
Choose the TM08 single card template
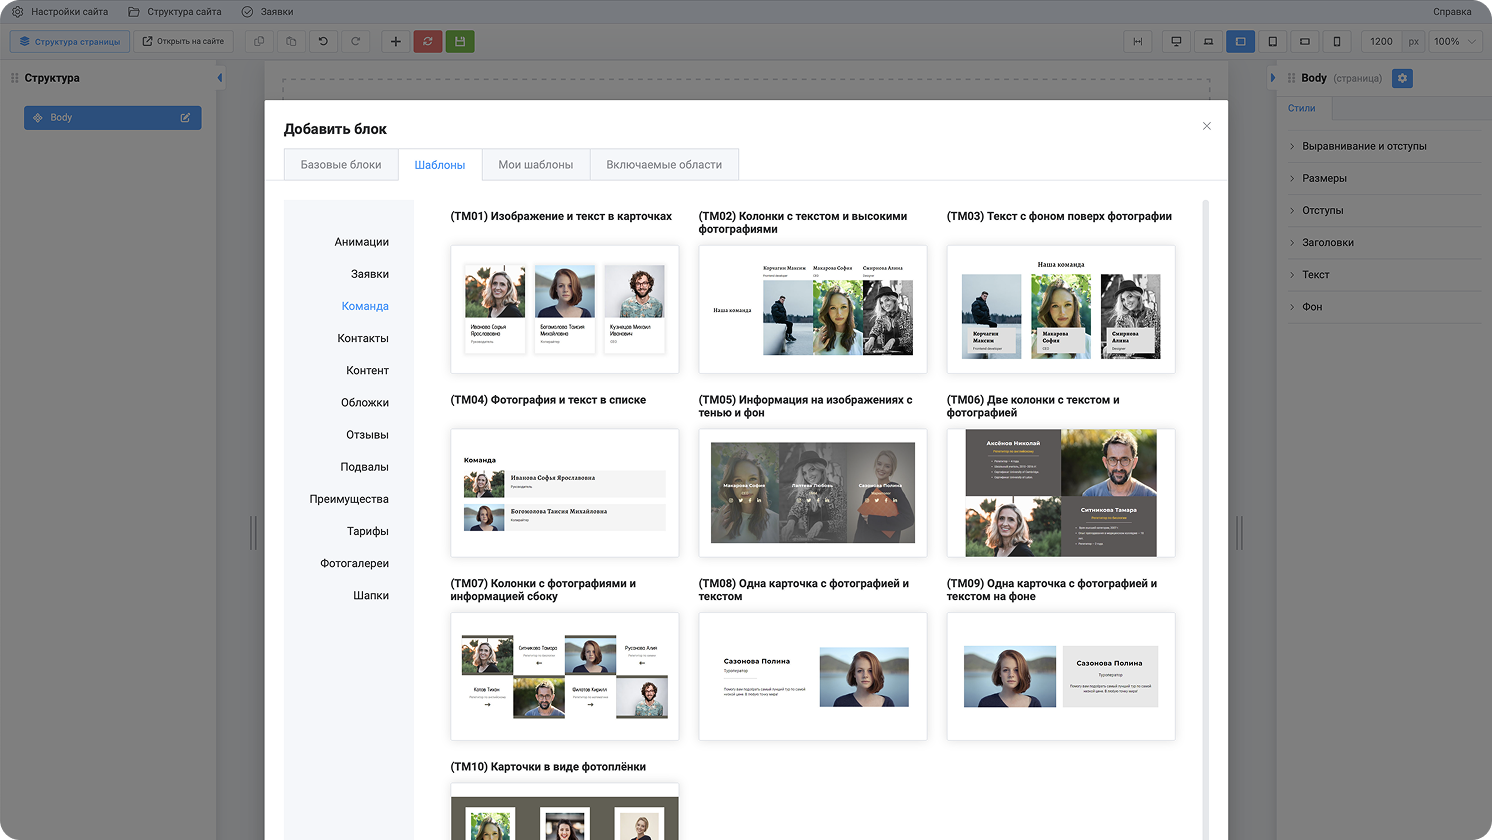click(813, 677)
